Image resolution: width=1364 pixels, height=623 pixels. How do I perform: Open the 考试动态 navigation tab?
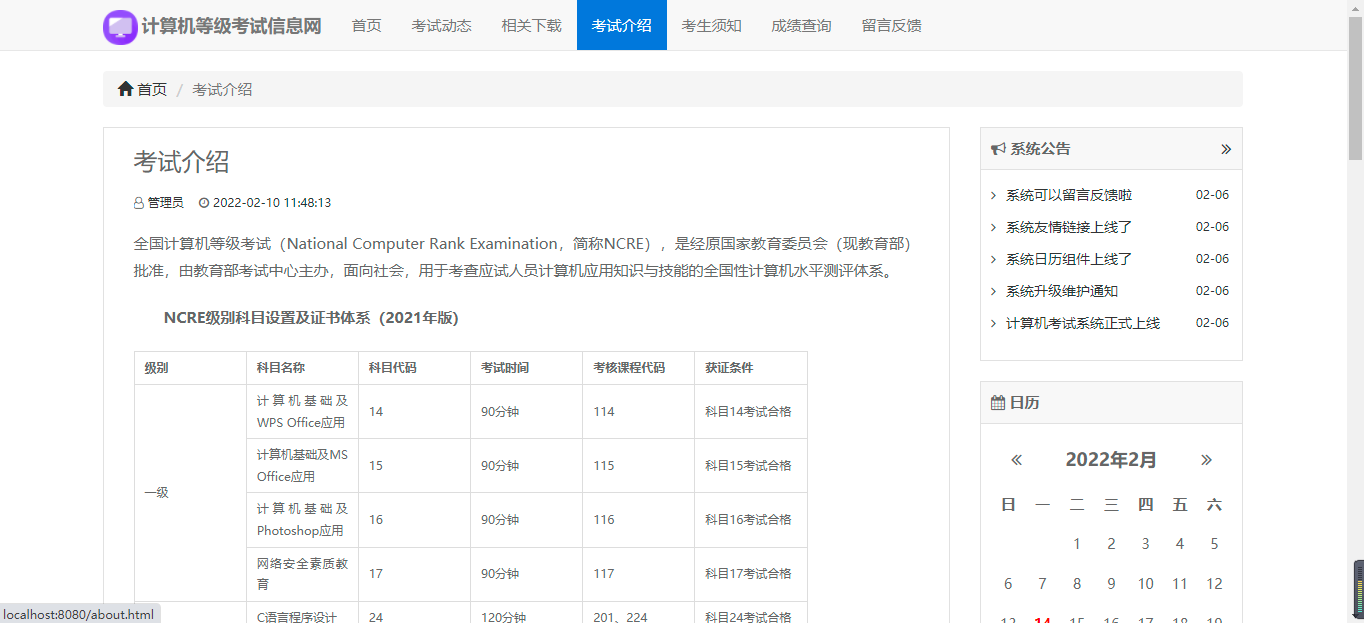[441, 25]
